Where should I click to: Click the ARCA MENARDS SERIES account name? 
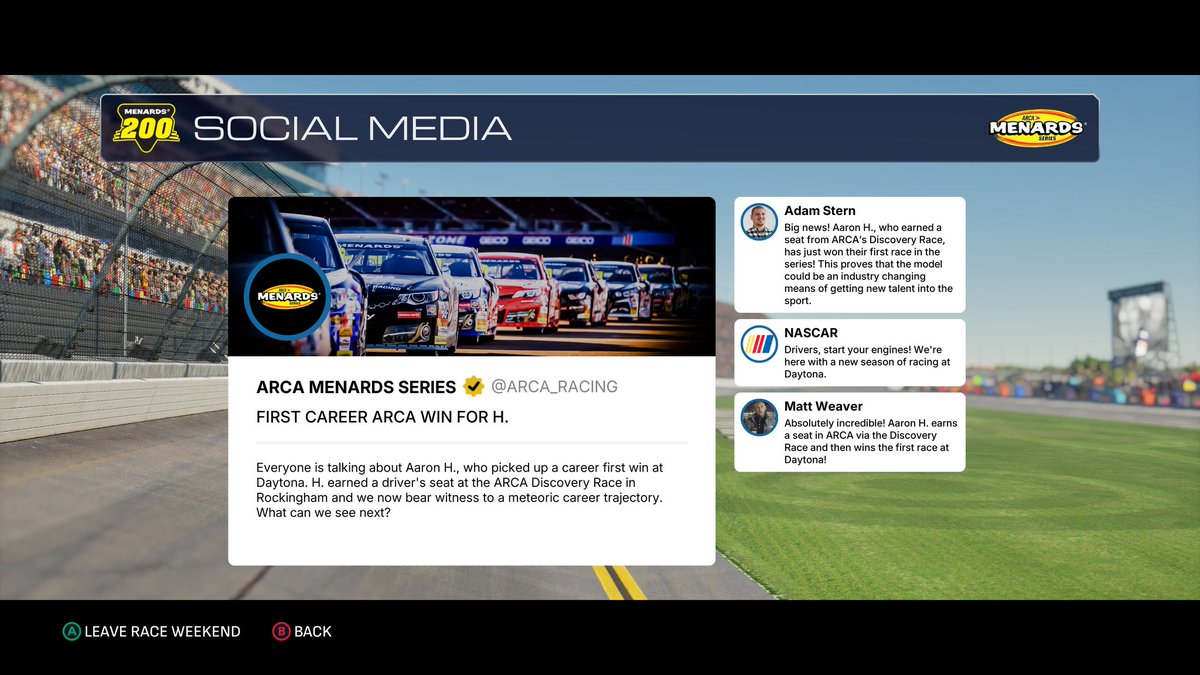tap(356, 387)
